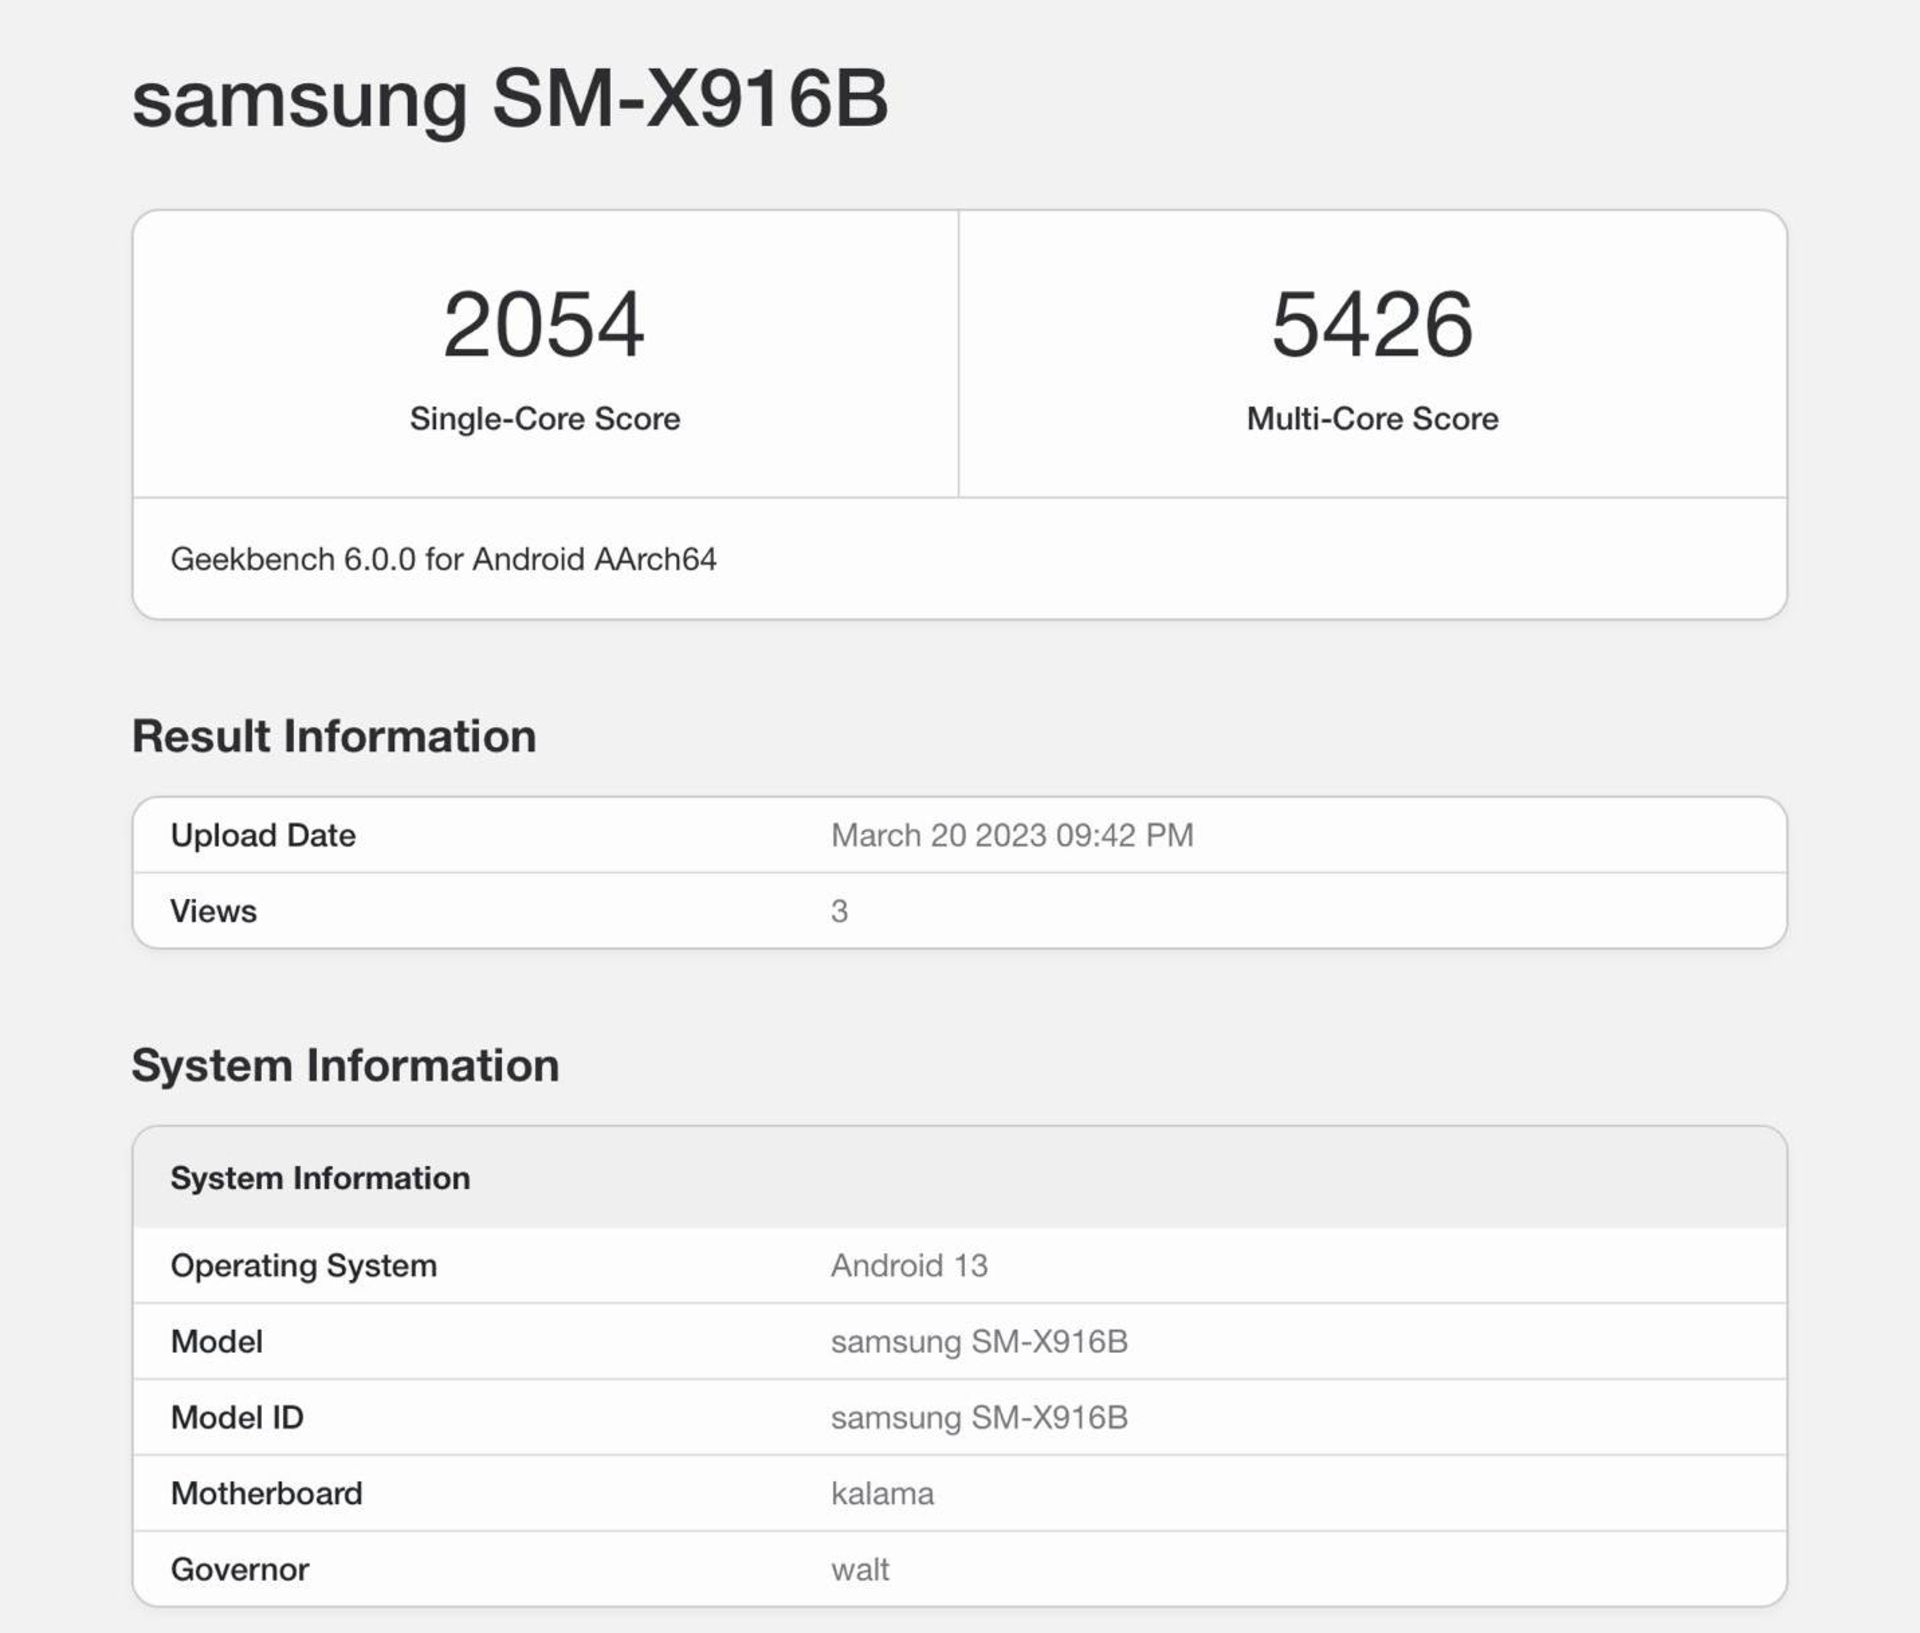The width and height of the screenshot is (1920, 1633).
Task: Click the Multi-Core Score label
Action: (1372, 418)
